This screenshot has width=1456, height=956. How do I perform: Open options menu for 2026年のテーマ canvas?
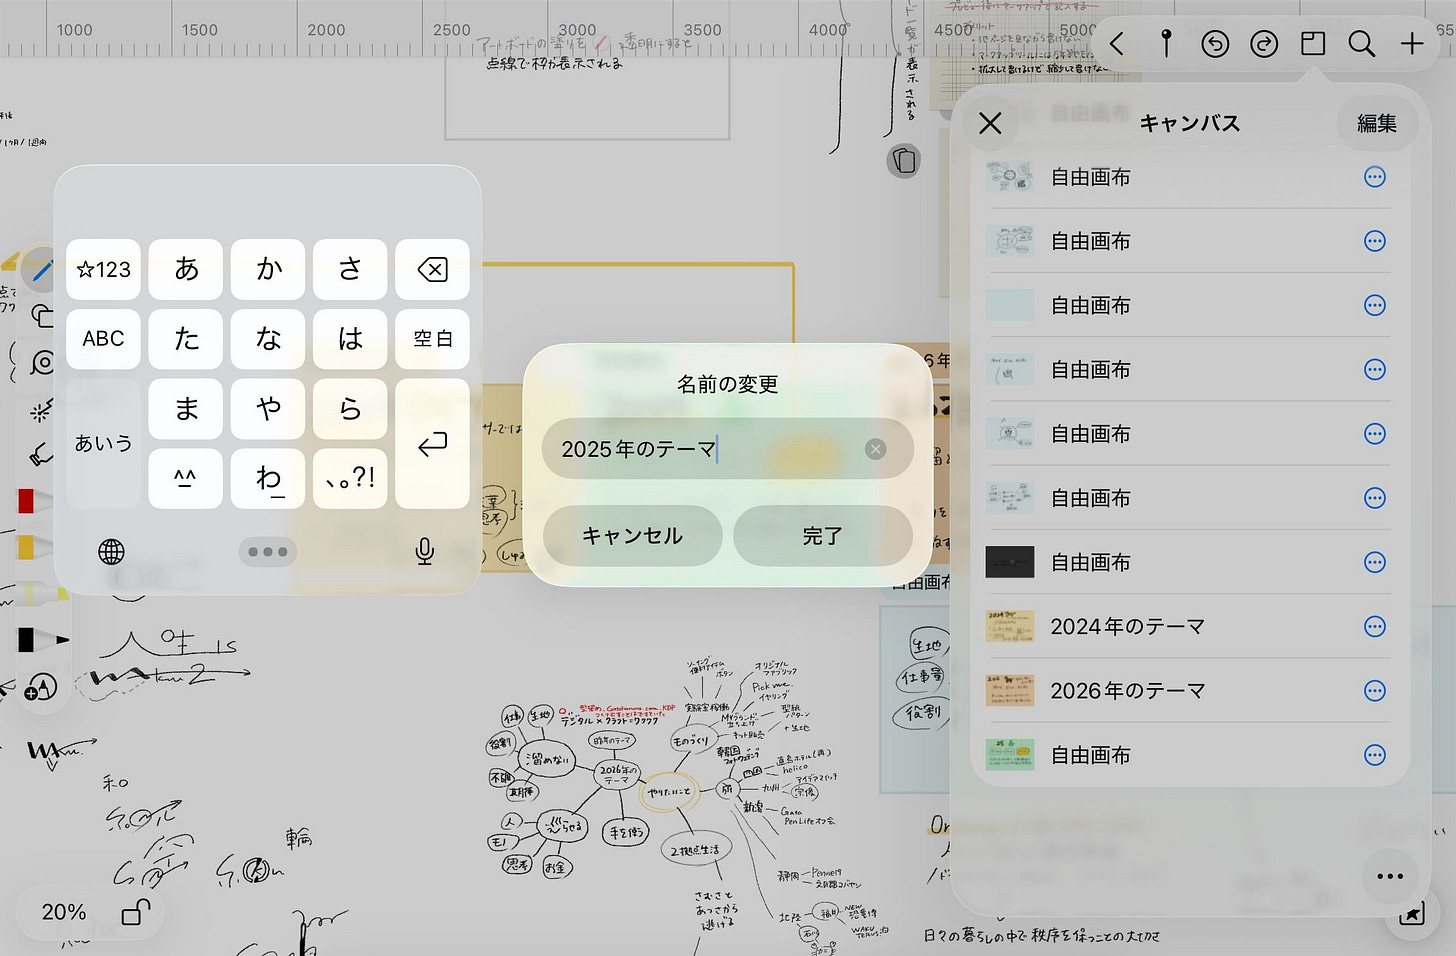(x=1375, y=690)
